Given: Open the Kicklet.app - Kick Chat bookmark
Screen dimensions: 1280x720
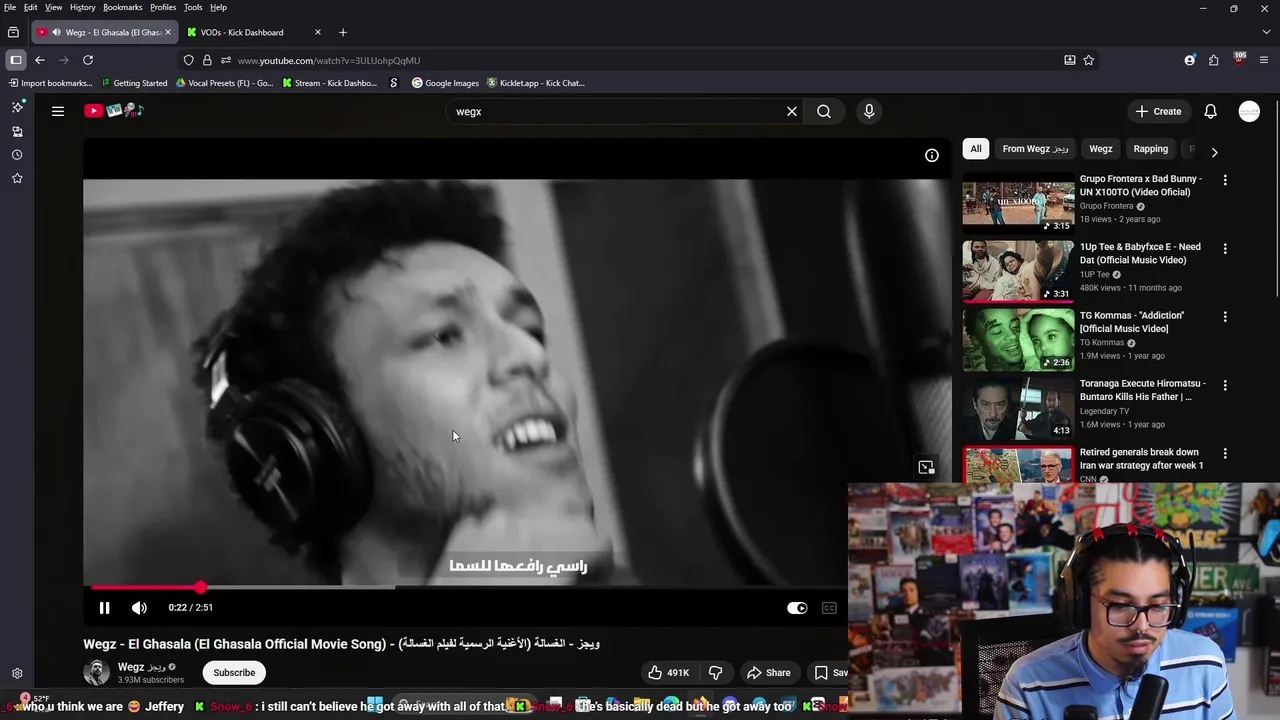Looking at the screenshot, I should coord(535,83).
